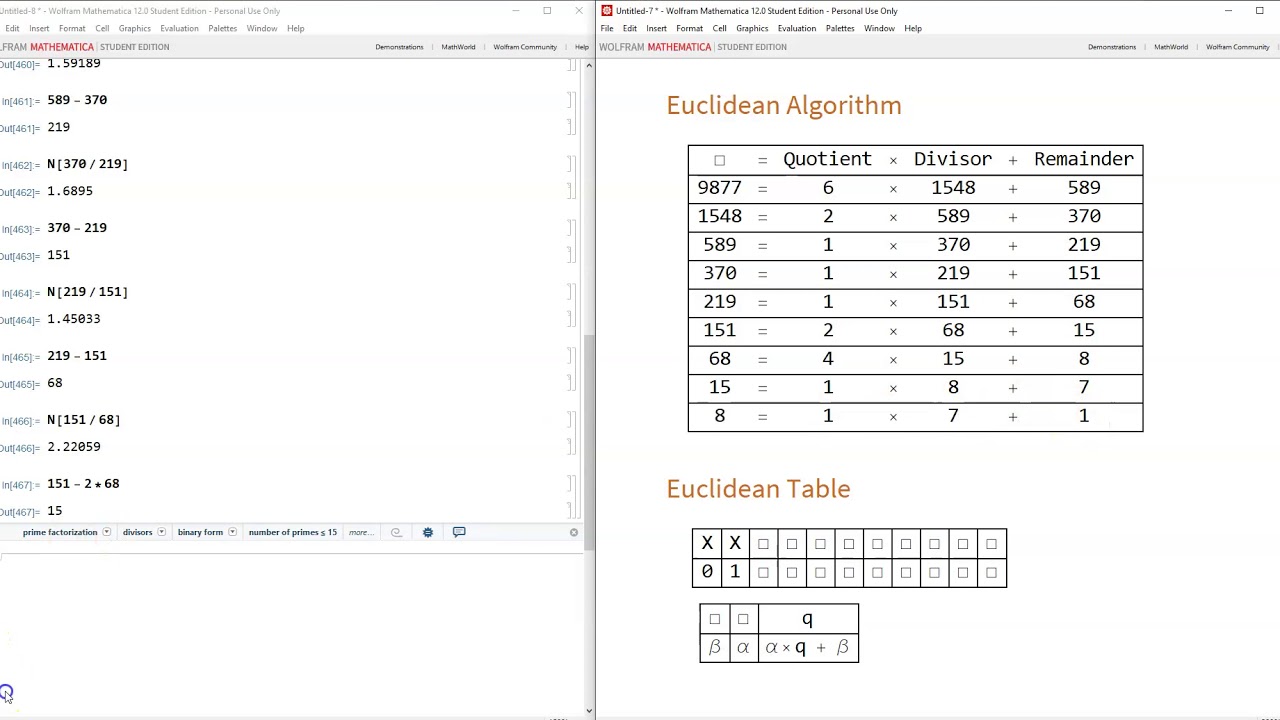Open Demonstrations link in right window
This screenshot has height=720, width=1280.
(x=1112, y=47)
